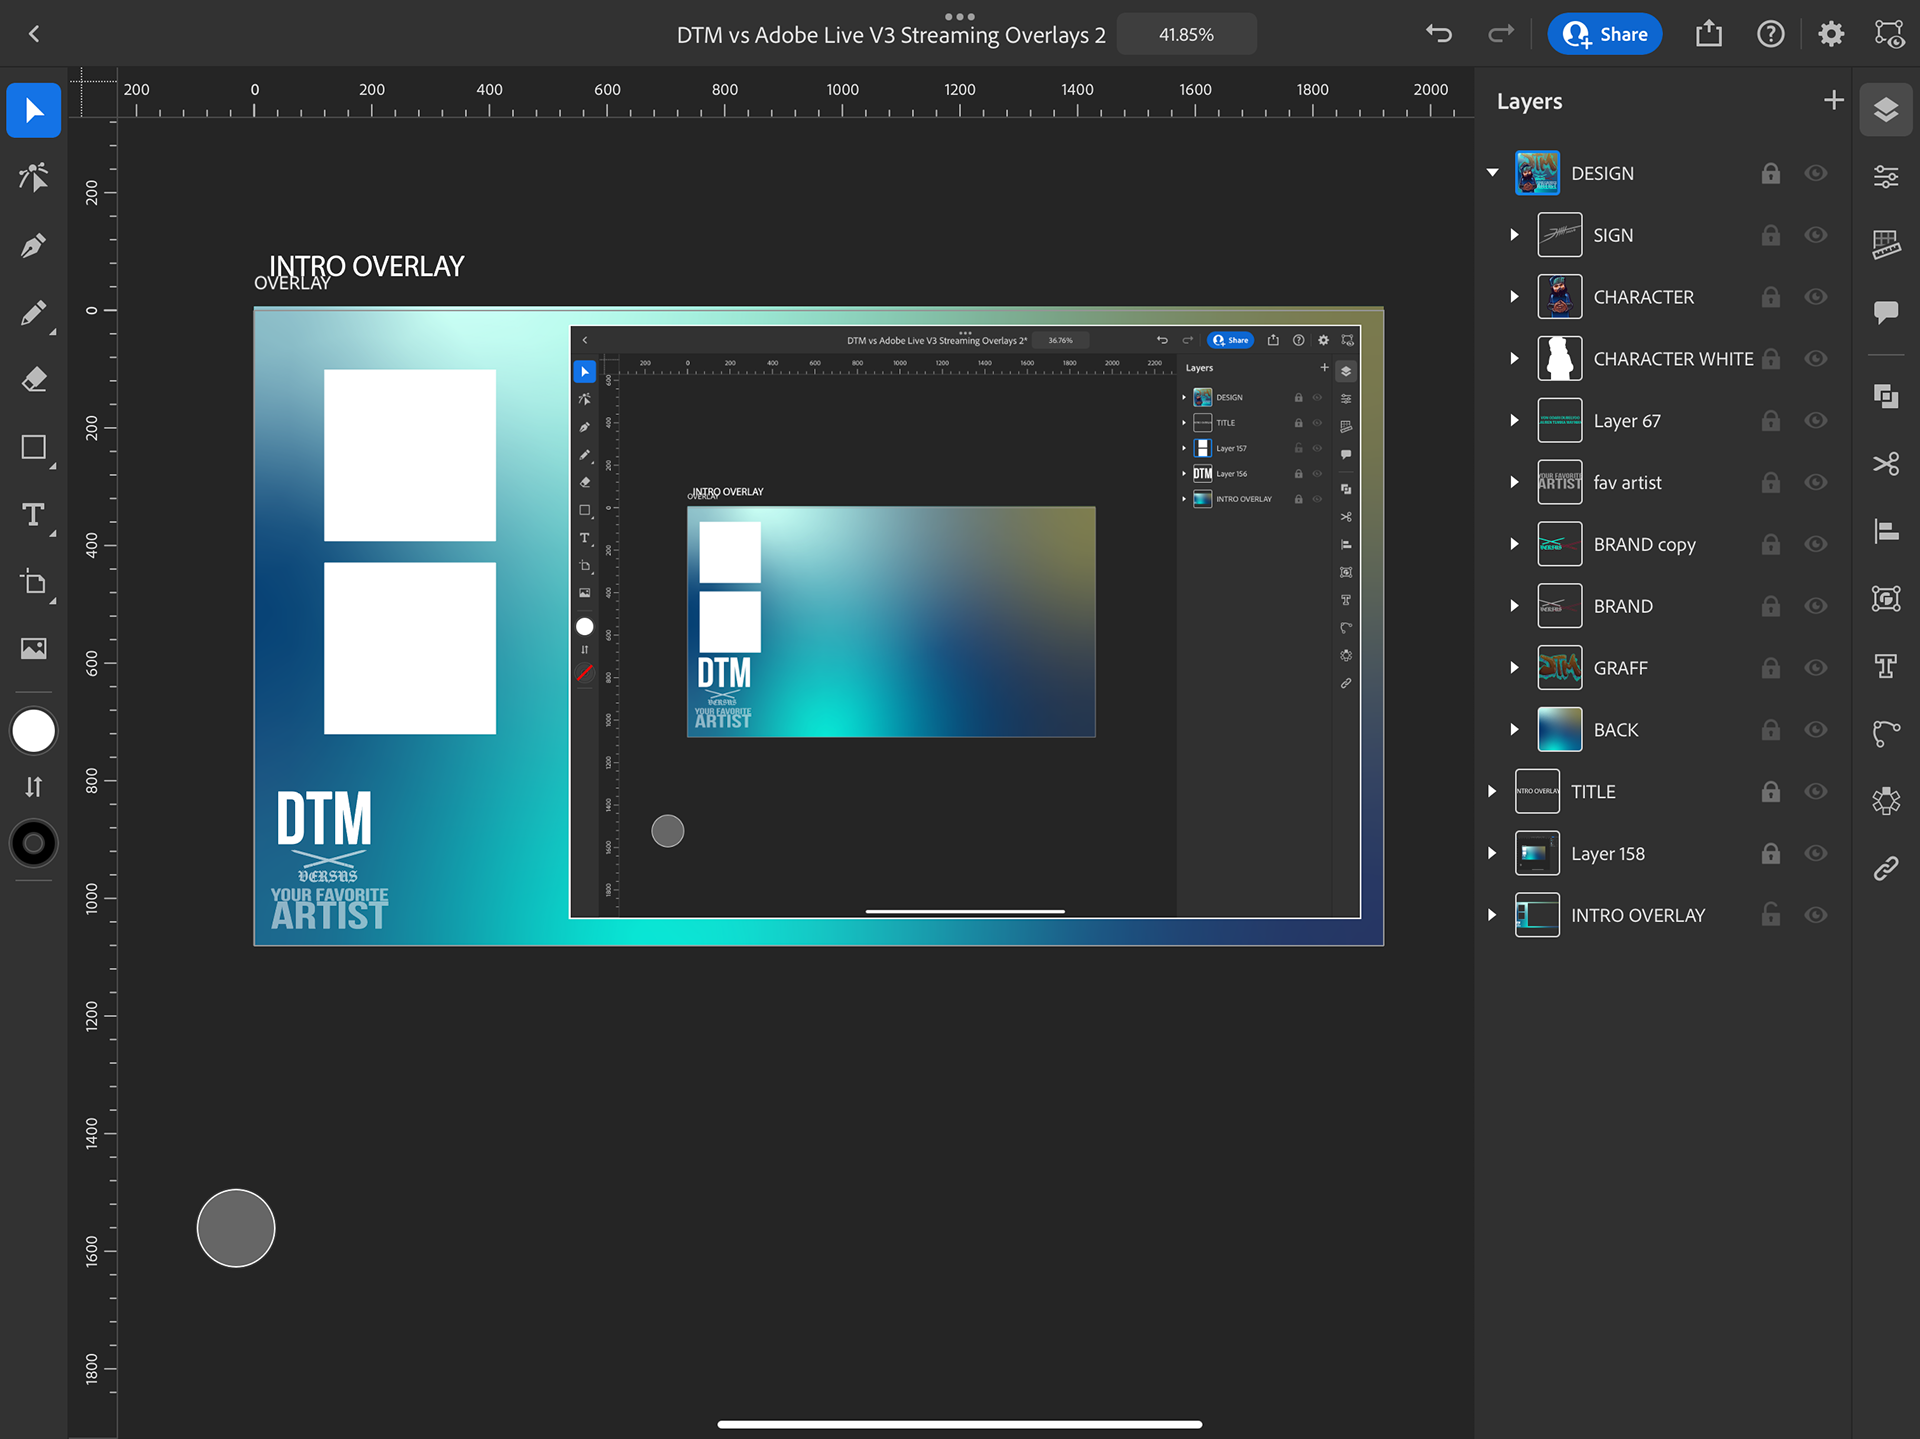Tap the gray touch shortcut circle

[x=236, y=1228]
